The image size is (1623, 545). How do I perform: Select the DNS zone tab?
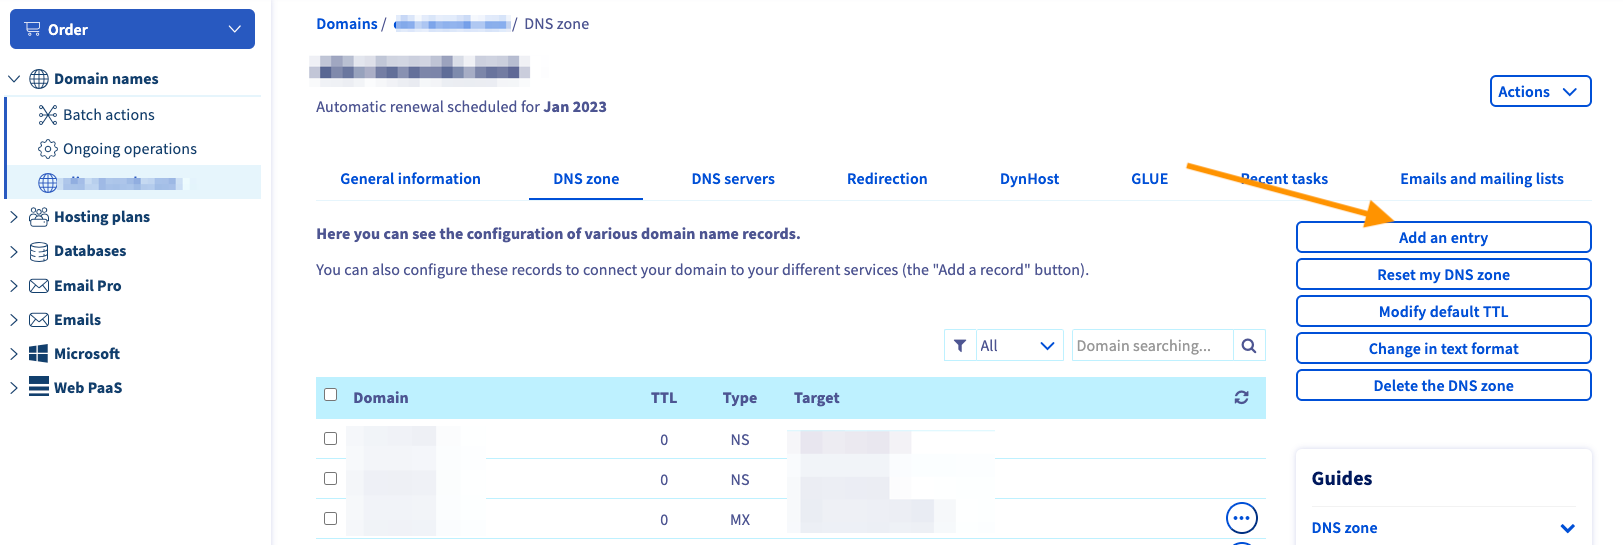(586, 179)
